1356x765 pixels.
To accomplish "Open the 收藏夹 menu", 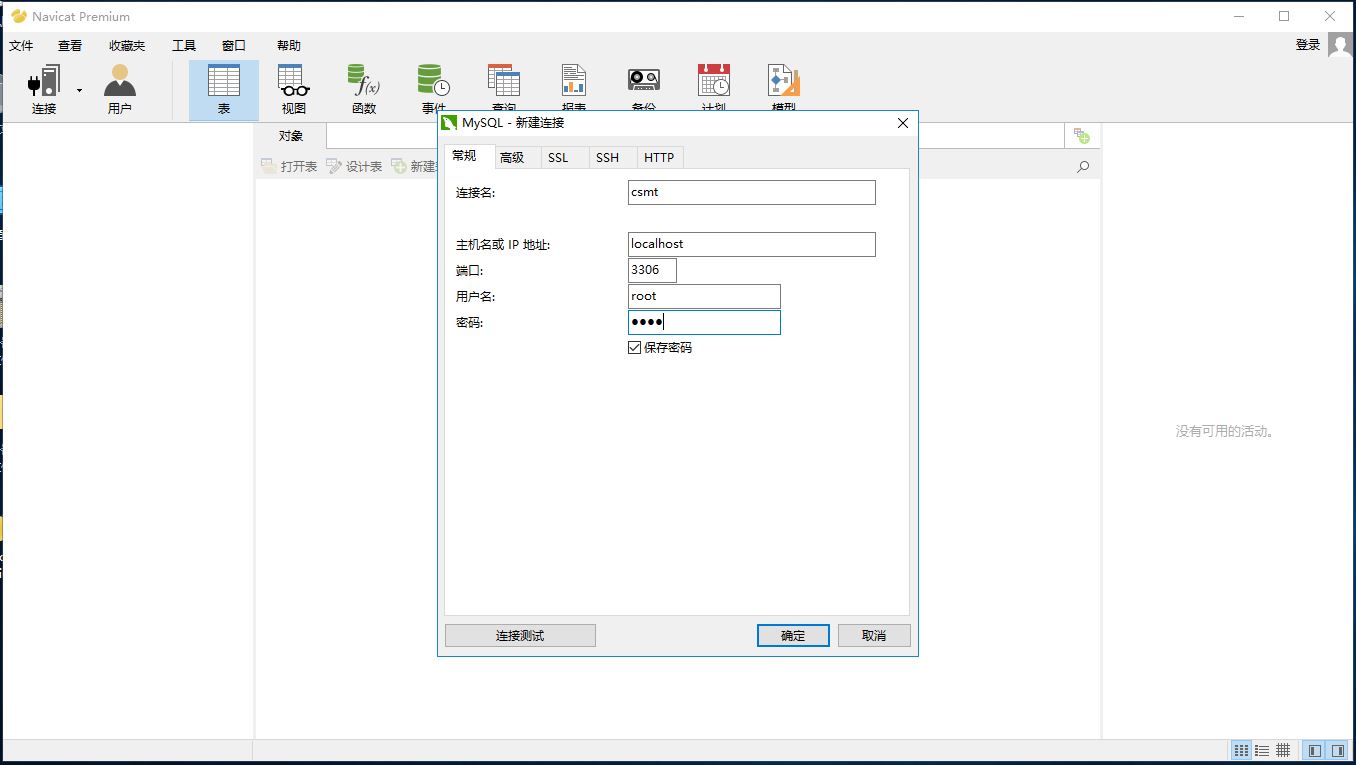I will [127, 46].
